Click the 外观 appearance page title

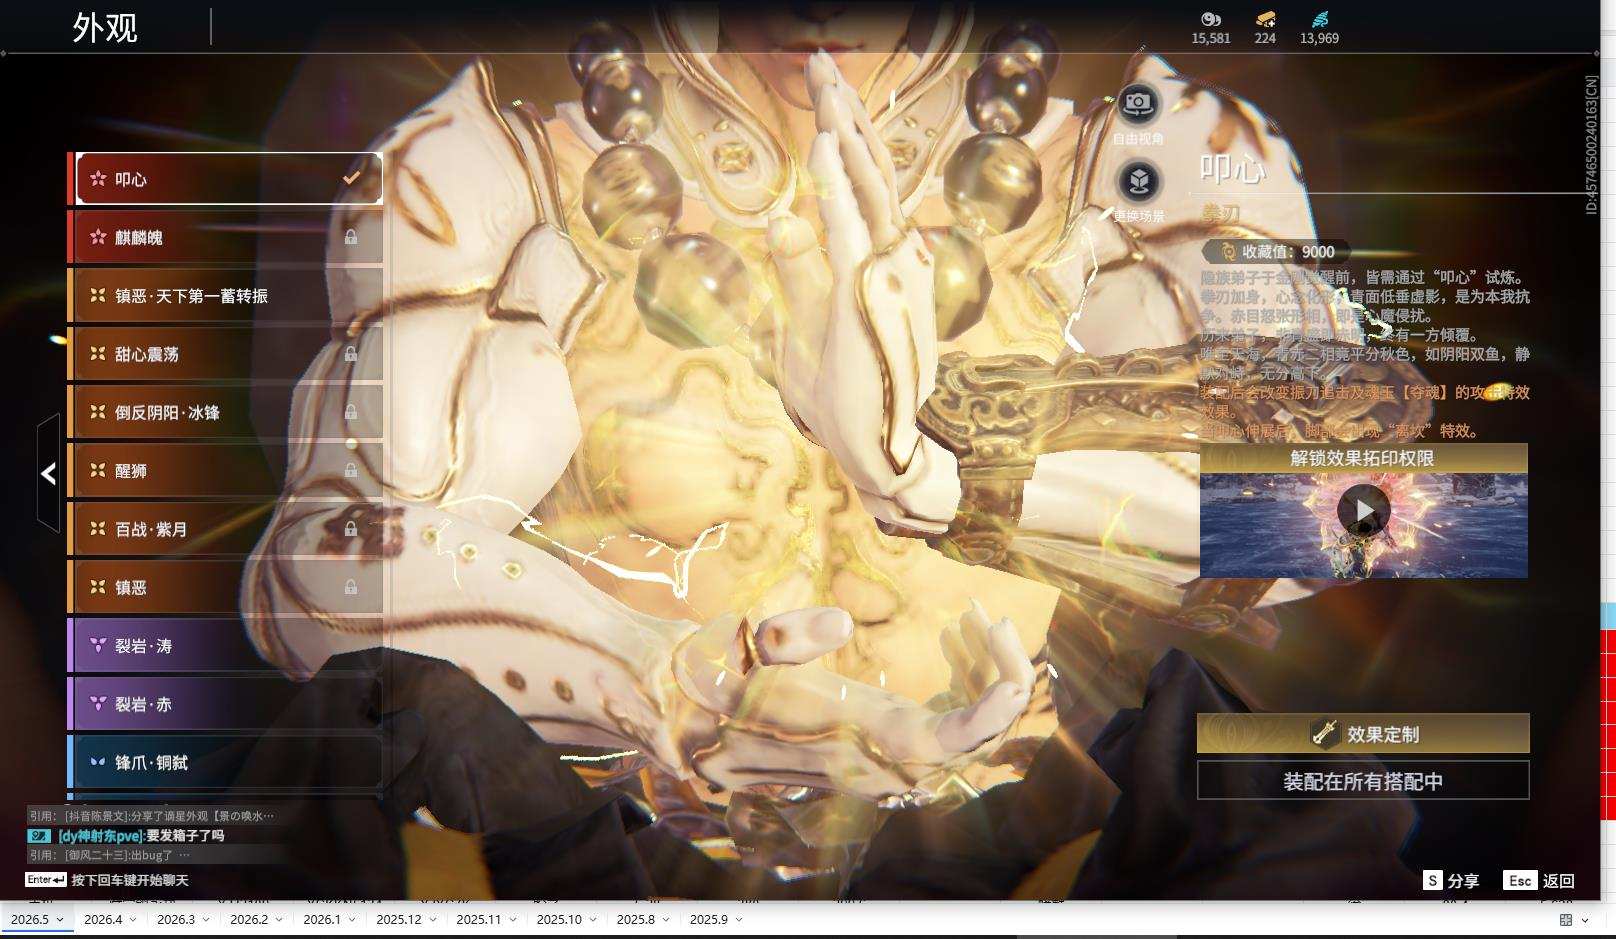(105, 27)
